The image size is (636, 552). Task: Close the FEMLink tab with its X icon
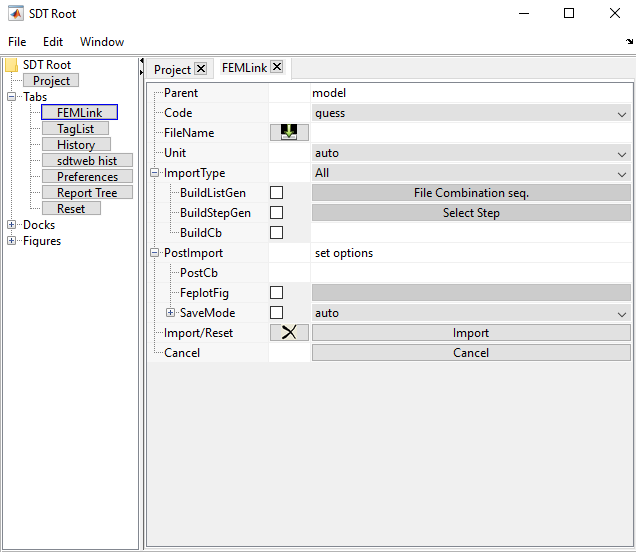point(277,68)
